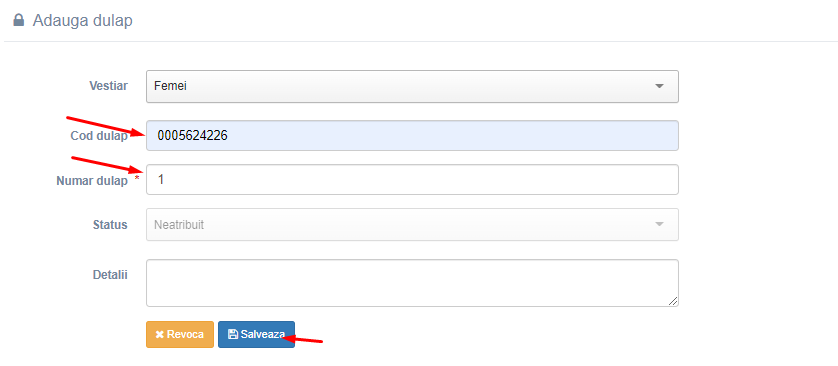Viewport: 838px width, 366px height.
Task: Click the Numar dulap field label
Action: (x=92, y=181)
